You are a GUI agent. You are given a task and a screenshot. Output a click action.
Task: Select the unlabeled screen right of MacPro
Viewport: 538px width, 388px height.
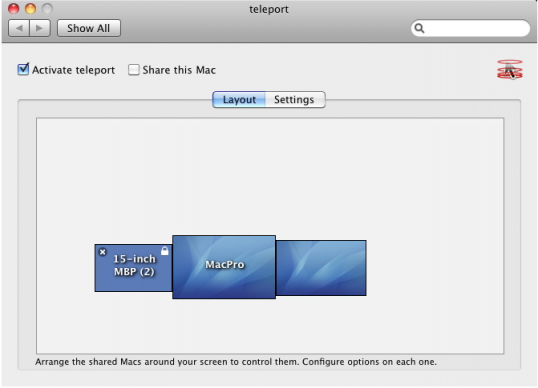(321, 268)
